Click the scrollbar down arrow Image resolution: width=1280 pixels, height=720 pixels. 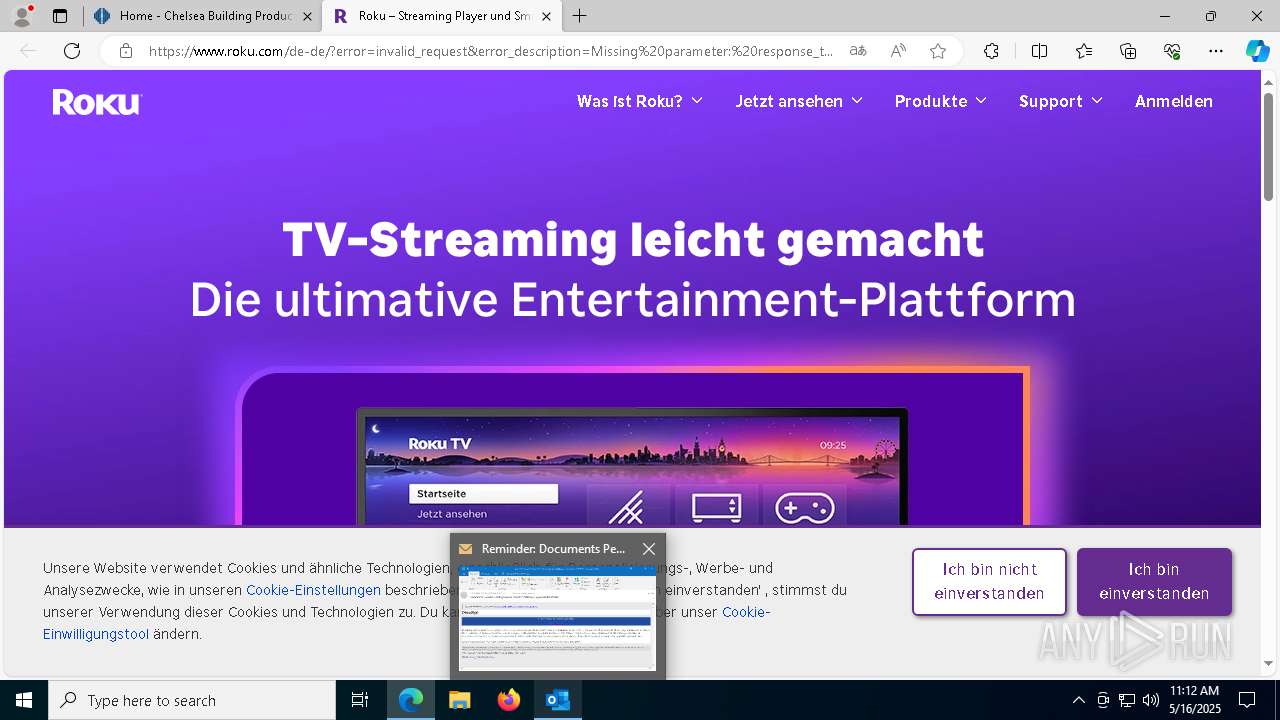tap(1269, 663)
